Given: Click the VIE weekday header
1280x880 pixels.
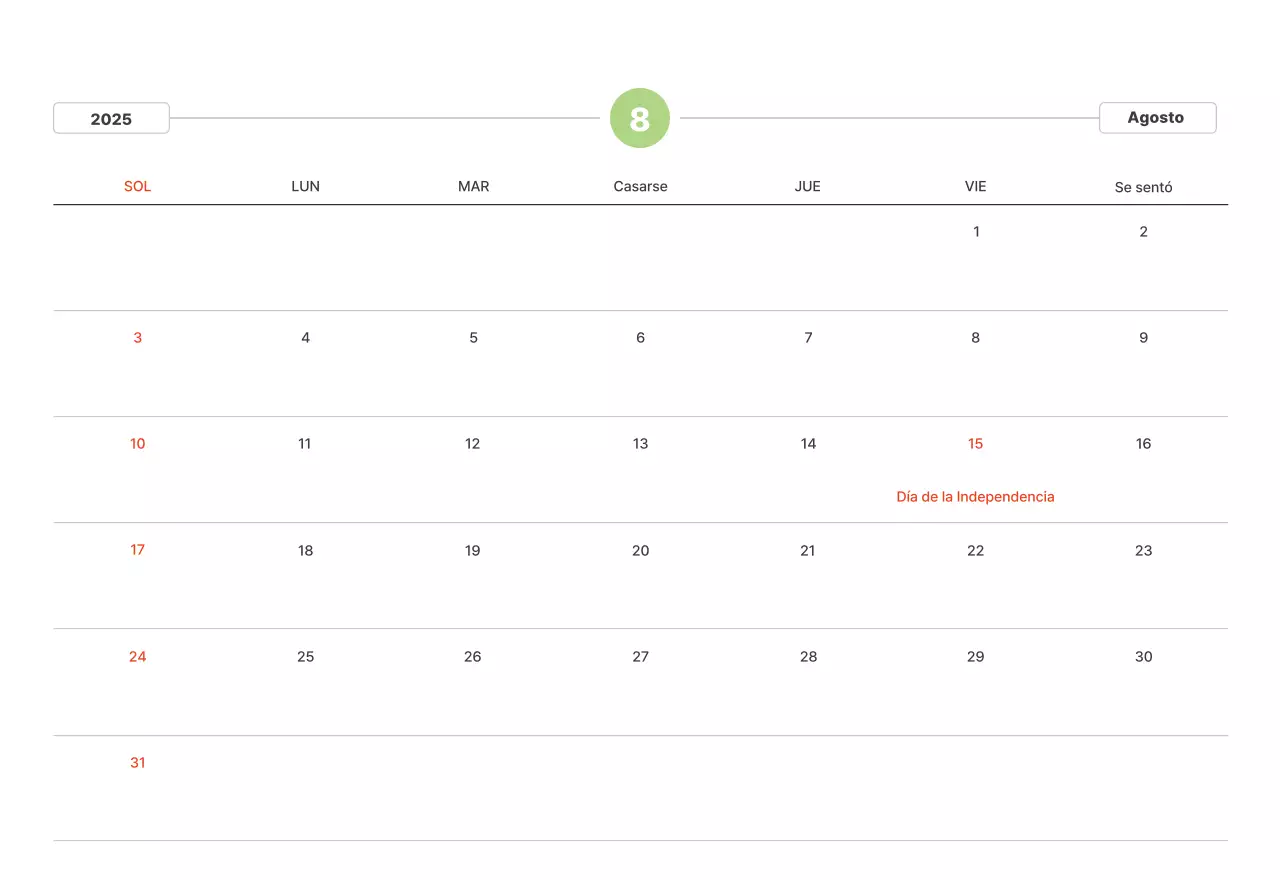Looking at the screenshot, I should coord(976,186).
